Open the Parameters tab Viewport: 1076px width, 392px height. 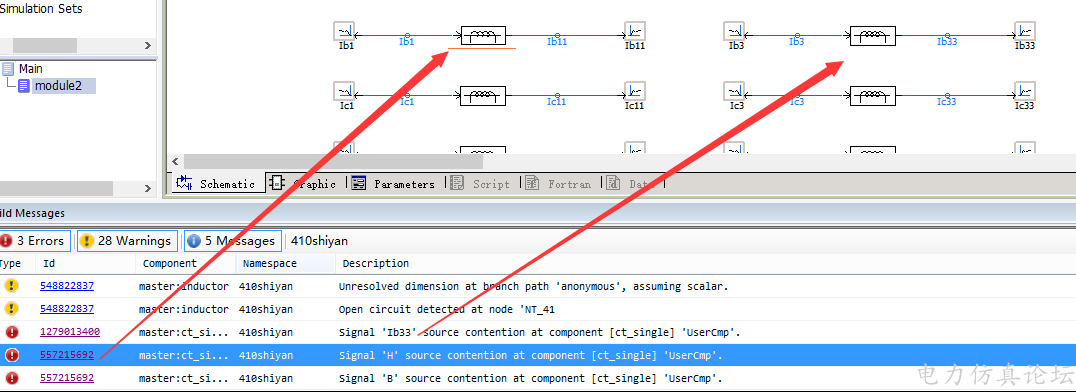[x=393, y=183]
